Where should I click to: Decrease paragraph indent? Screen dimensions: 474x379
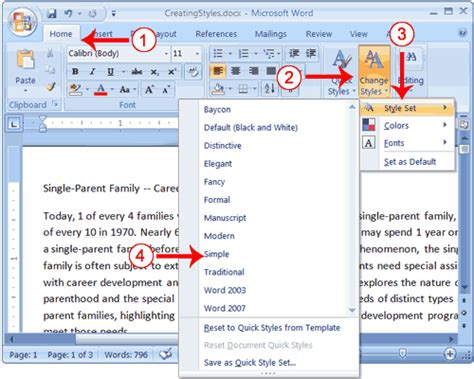point(294,53)
